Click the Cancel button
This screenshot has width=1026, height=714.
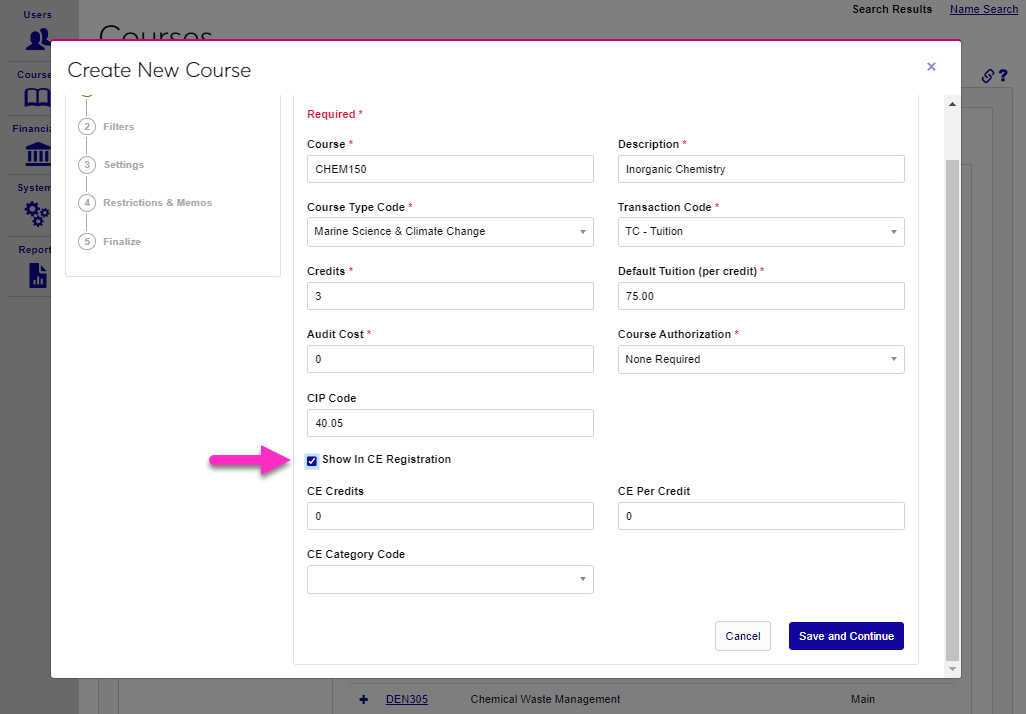coord(742,637)
